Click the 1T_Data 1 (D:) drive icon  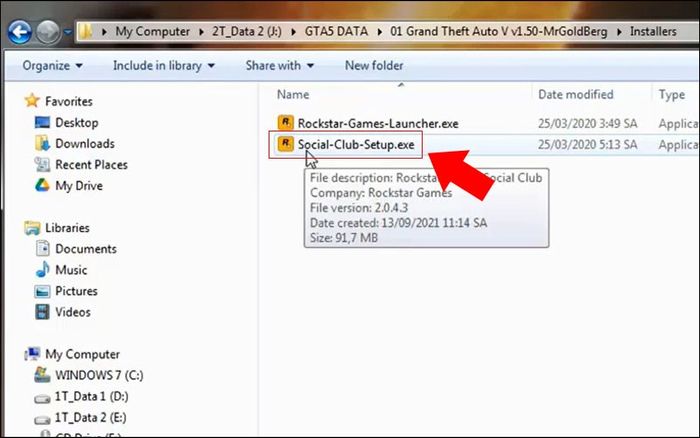pos(42,398)
